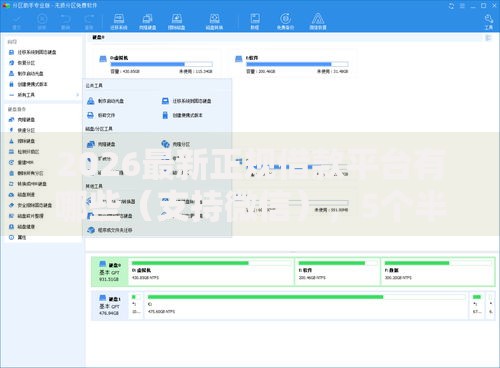Click the Redo (重做) toolbar arrow
The width and height of the screenshot is (500, 368).
89,22
